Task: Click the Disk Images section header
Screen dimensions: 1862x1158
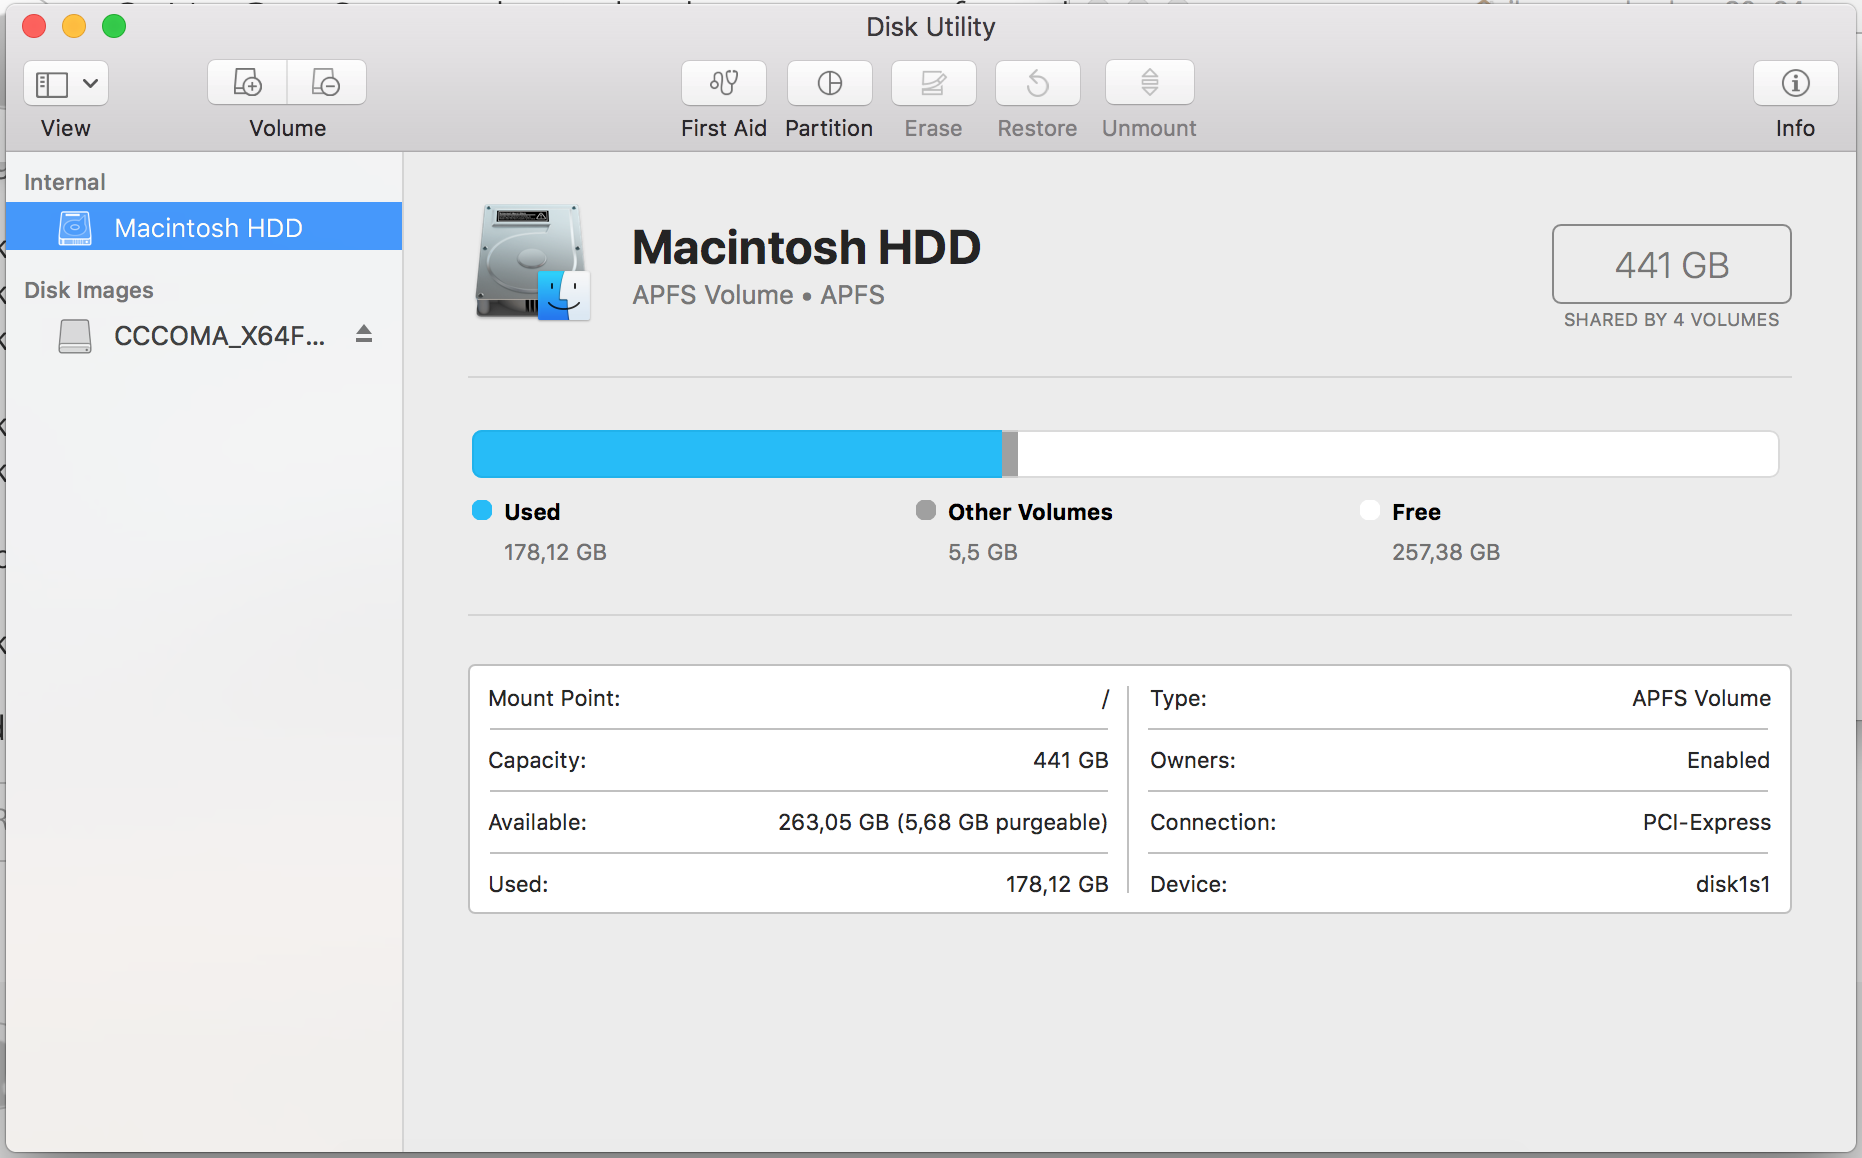Action: pos(89,290)
